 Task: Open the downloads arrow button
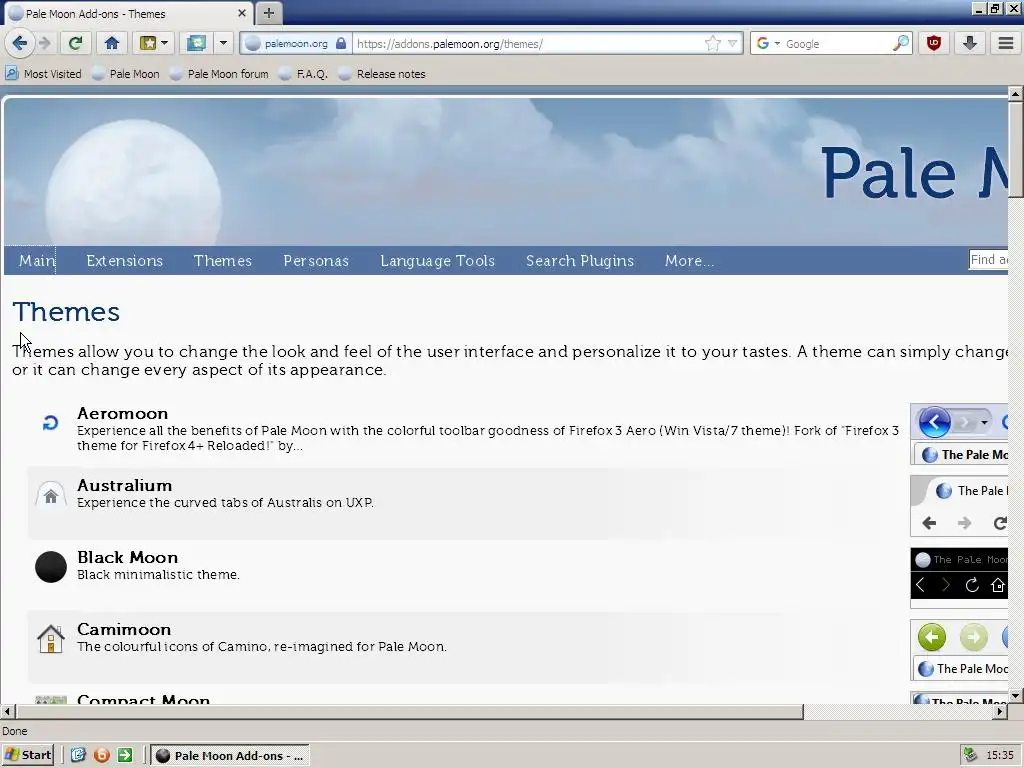(x=970, y=44)
